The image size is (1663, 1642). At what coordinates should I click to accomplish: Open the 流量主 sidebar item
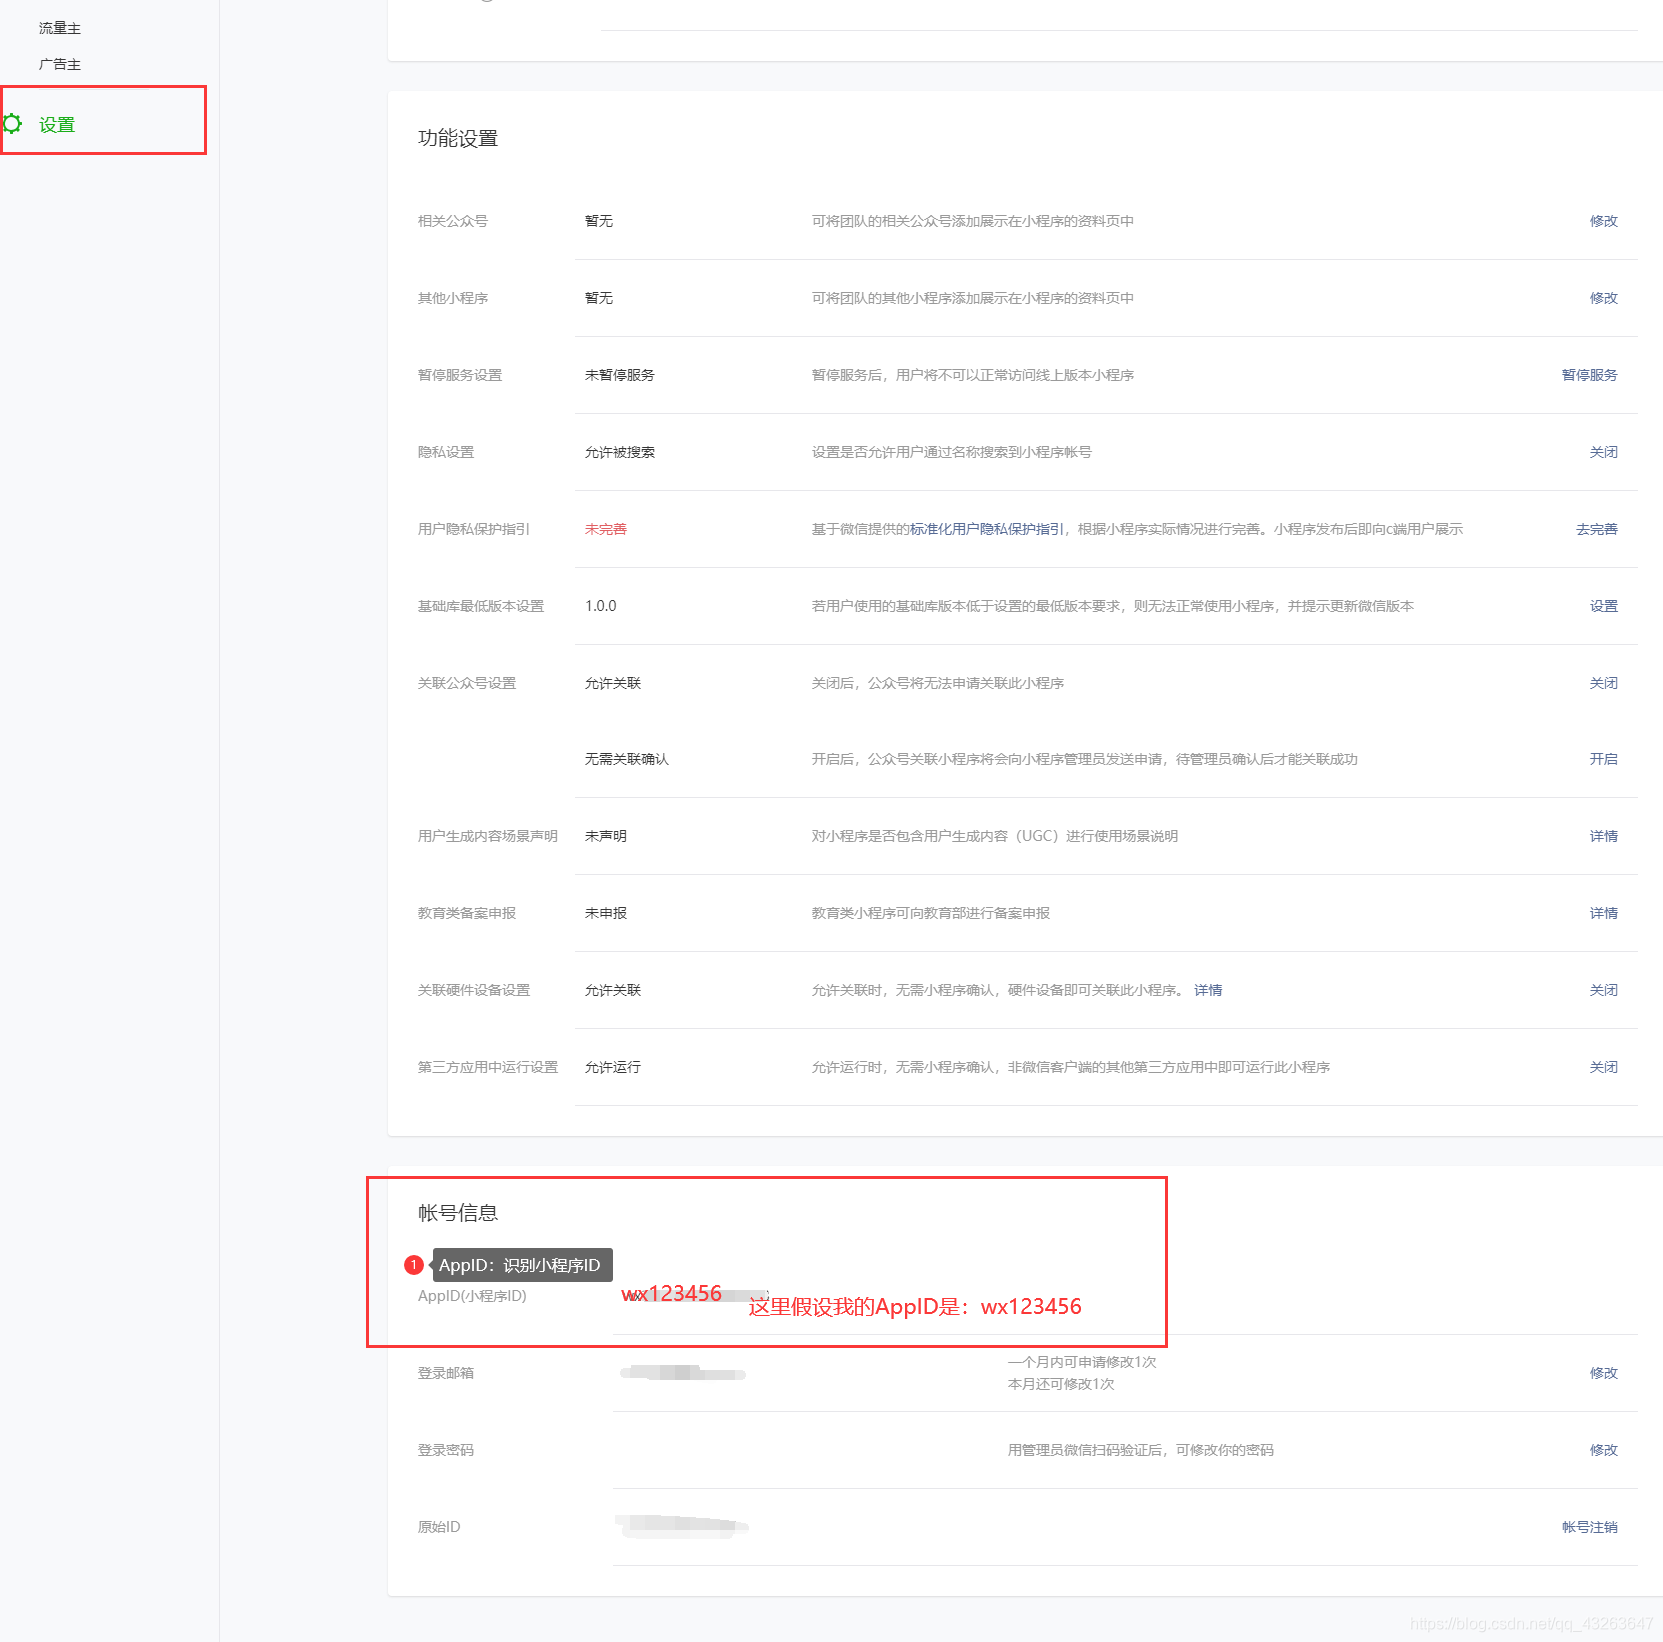tap(60, 28)
